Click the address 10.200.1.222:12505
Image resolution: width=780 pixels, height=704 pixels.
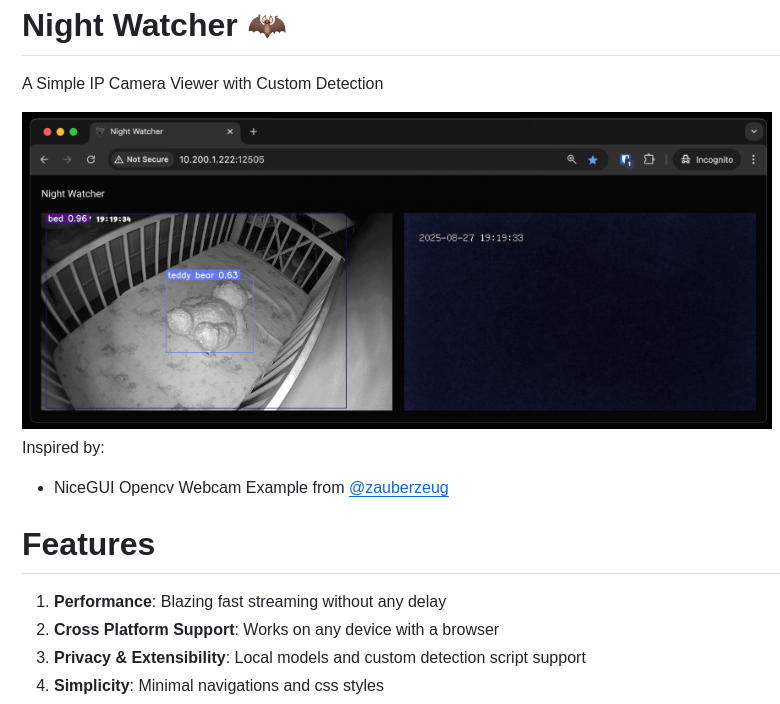(222, 160)
